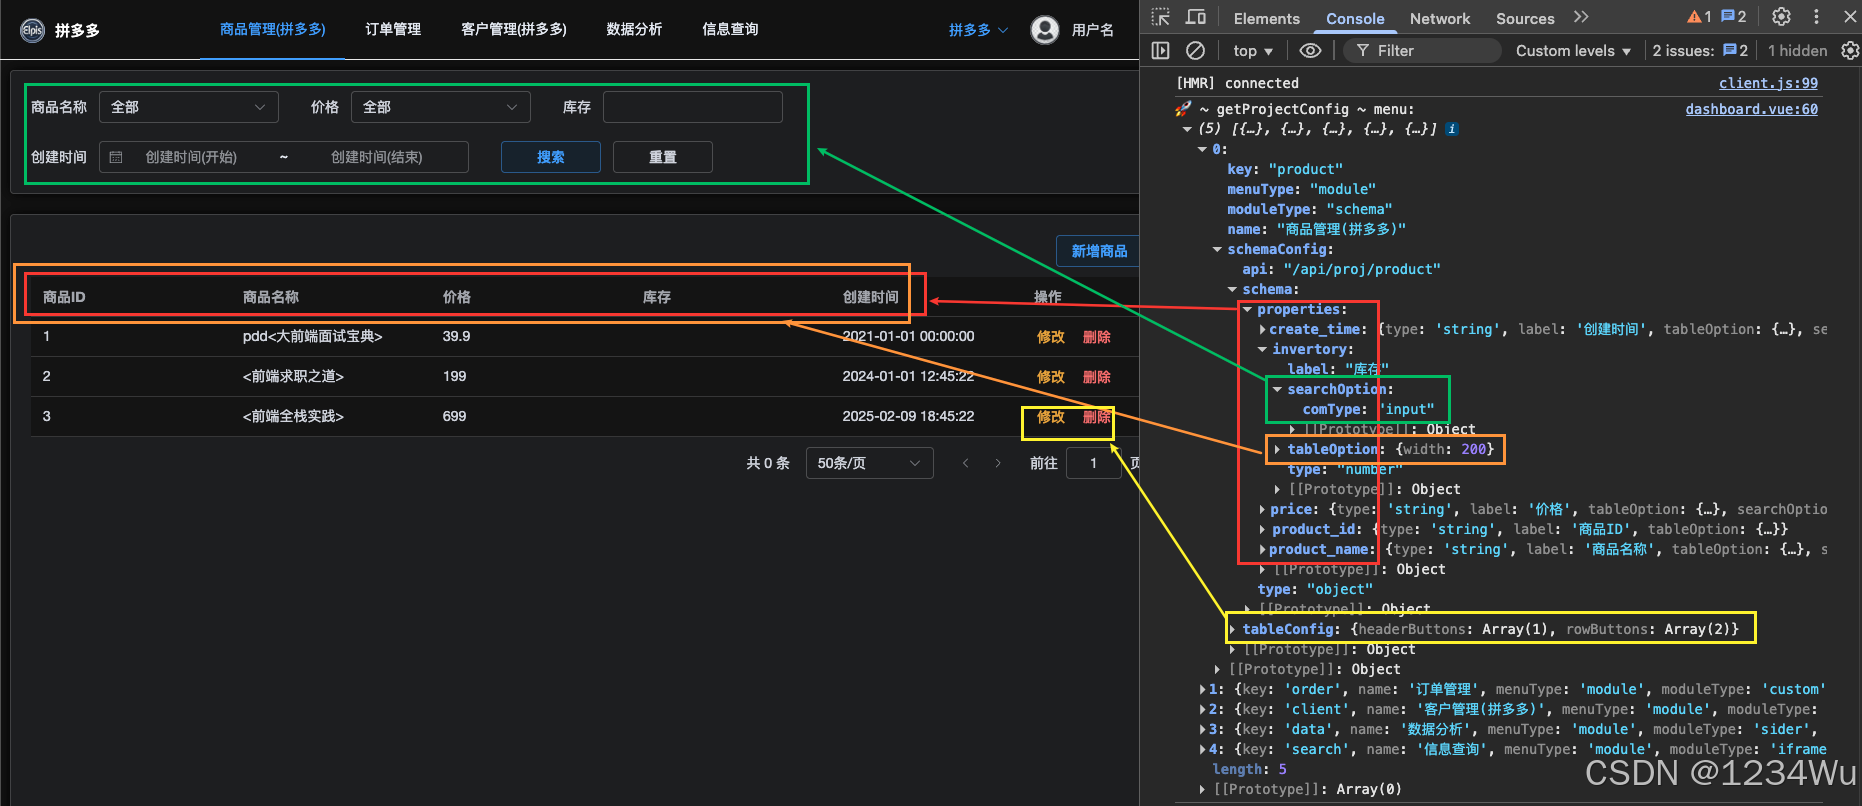Go to the next page arrow
The image size is (1862, 806).
(998, 463)
